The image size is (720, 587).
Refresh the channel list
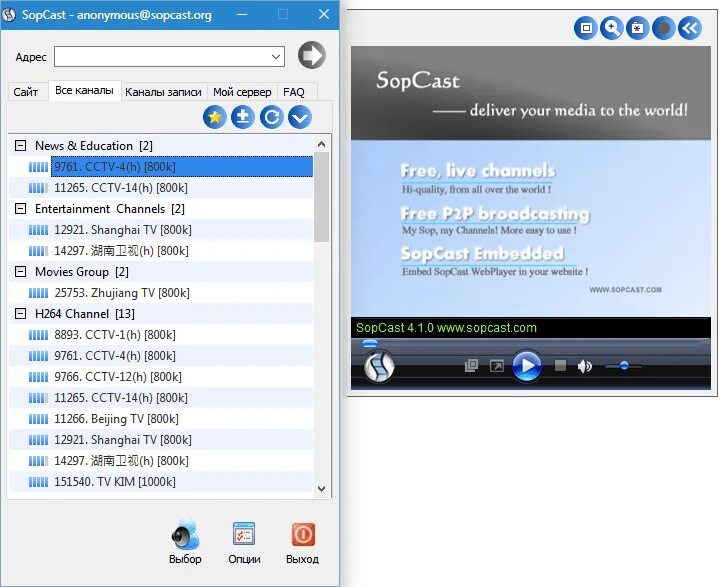271,117
